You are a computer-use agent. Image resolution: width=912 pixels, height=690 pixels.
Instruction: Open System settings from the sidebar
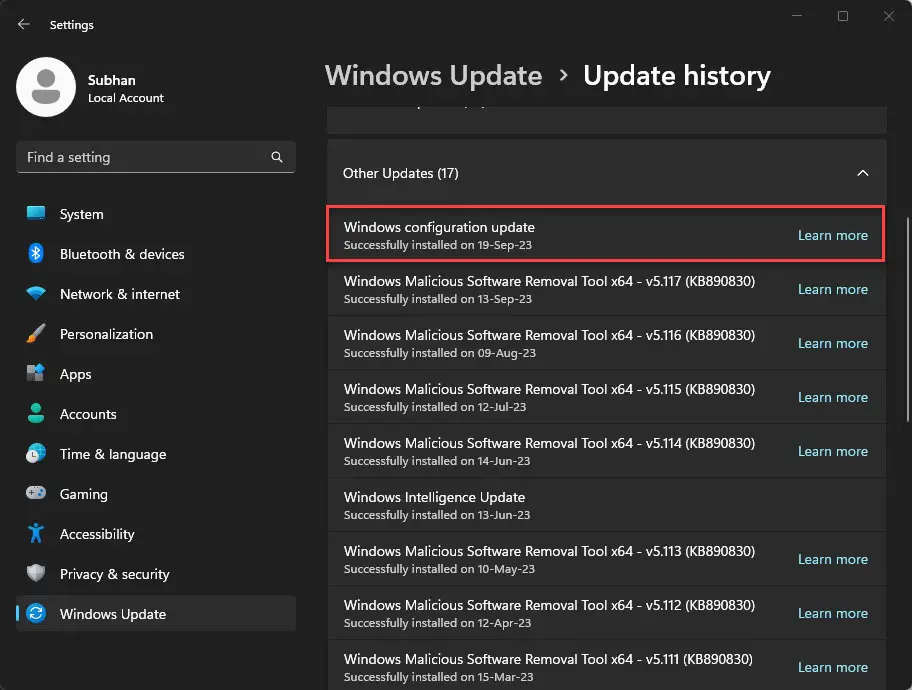pos(80,214)
